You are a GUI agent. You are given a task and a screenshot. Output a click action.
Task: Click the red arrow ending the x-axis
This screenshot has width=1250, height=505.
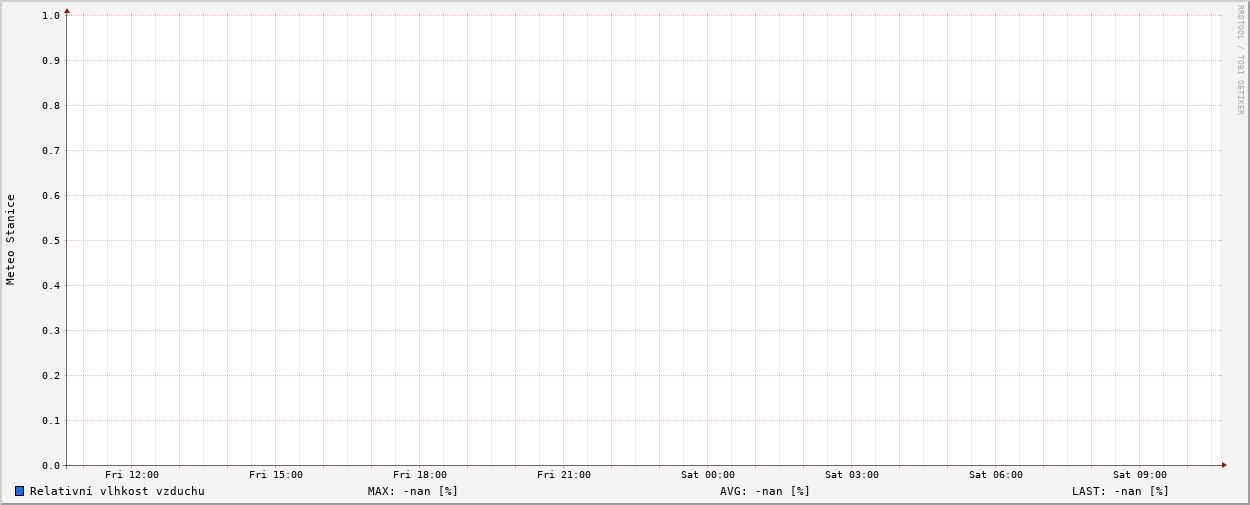[1223, 465]
